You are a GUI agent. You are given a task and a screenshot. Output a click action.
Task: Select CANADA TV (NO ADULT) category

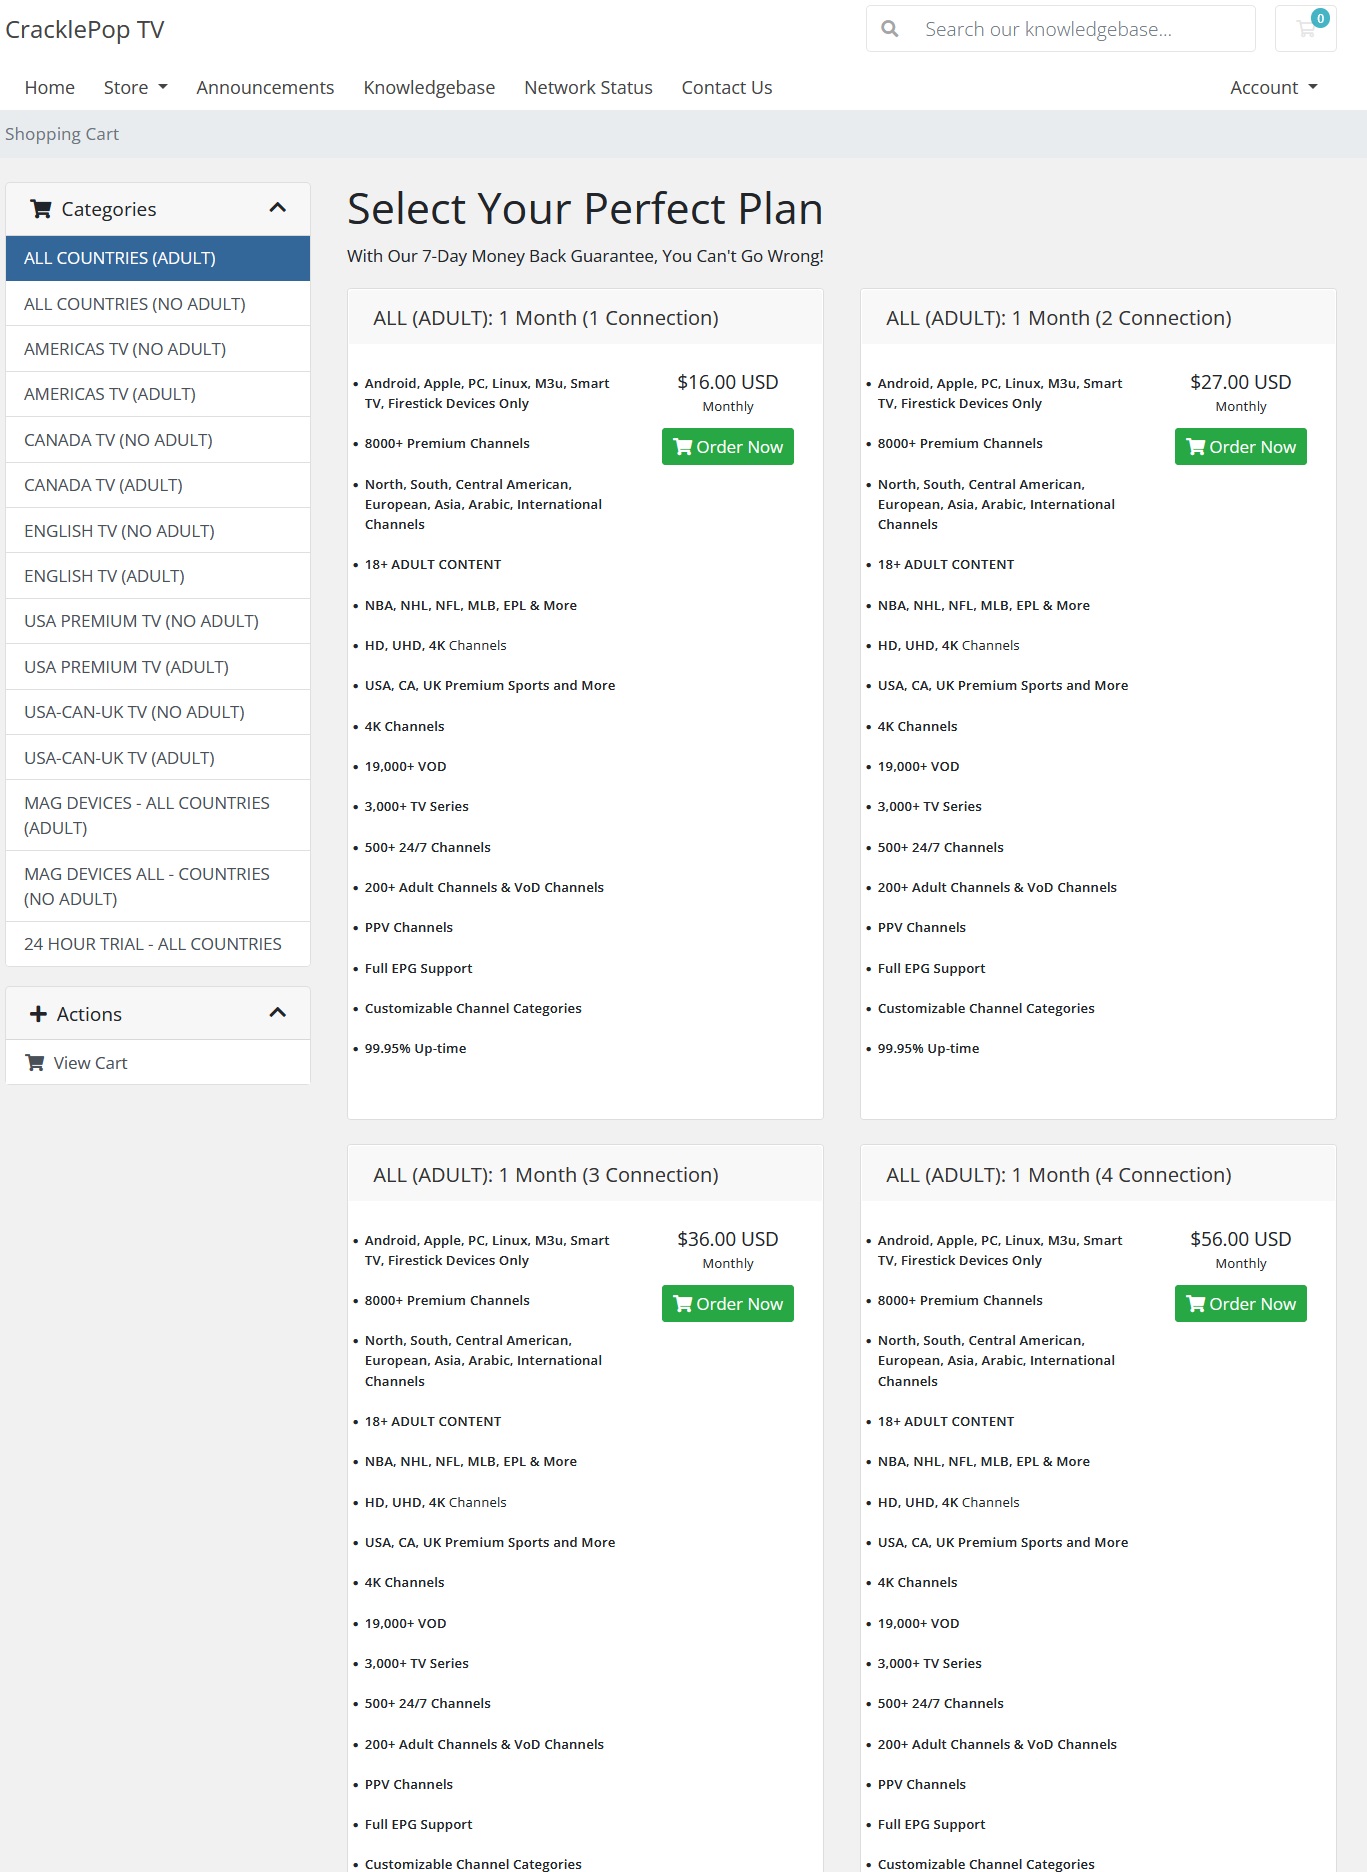[158, 440]
